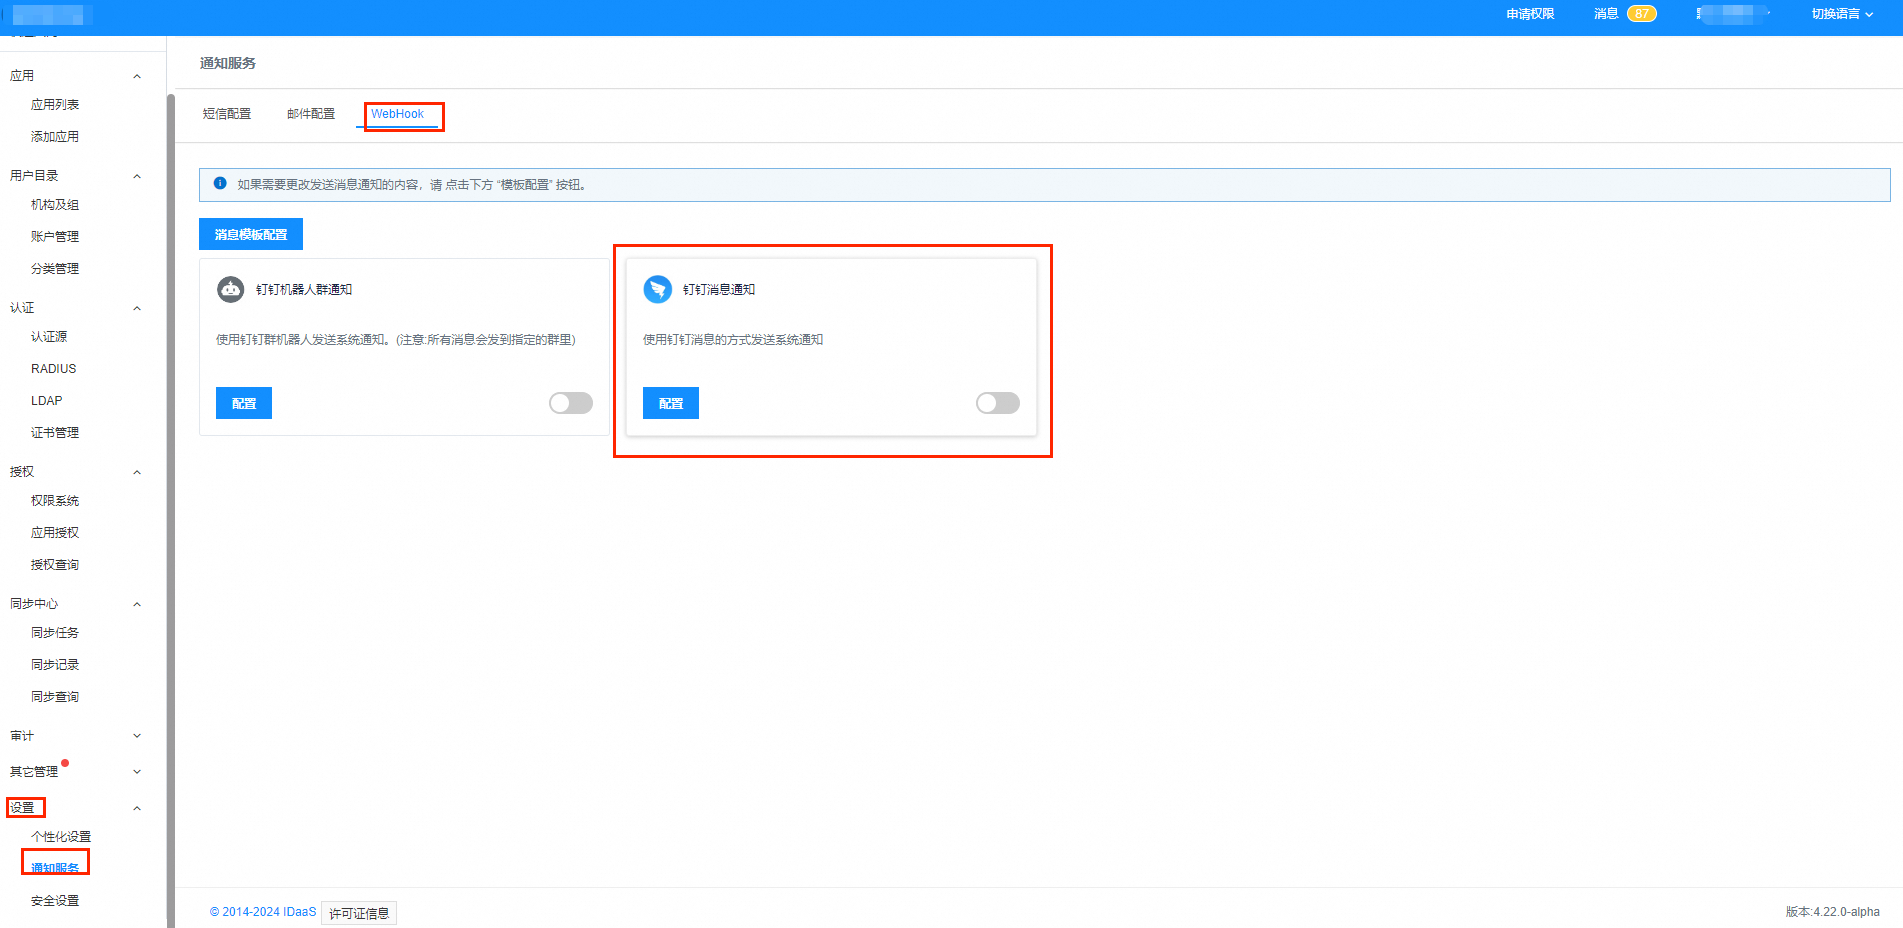Enable the DingTalk robot group notification toggle
This screenshot has width=1903, height=928.
pos(570,403)
